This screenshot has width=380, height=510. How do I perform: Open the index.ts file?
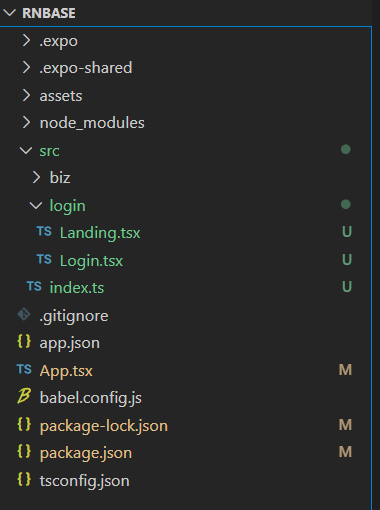(x=77, y=288)
